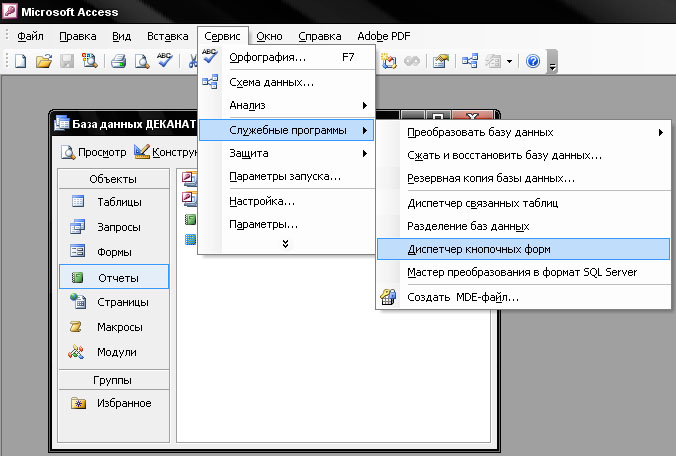Open the Вид menu
This screenshot has width=676, height=456.
pyautogui.click(x=121, y=36)
